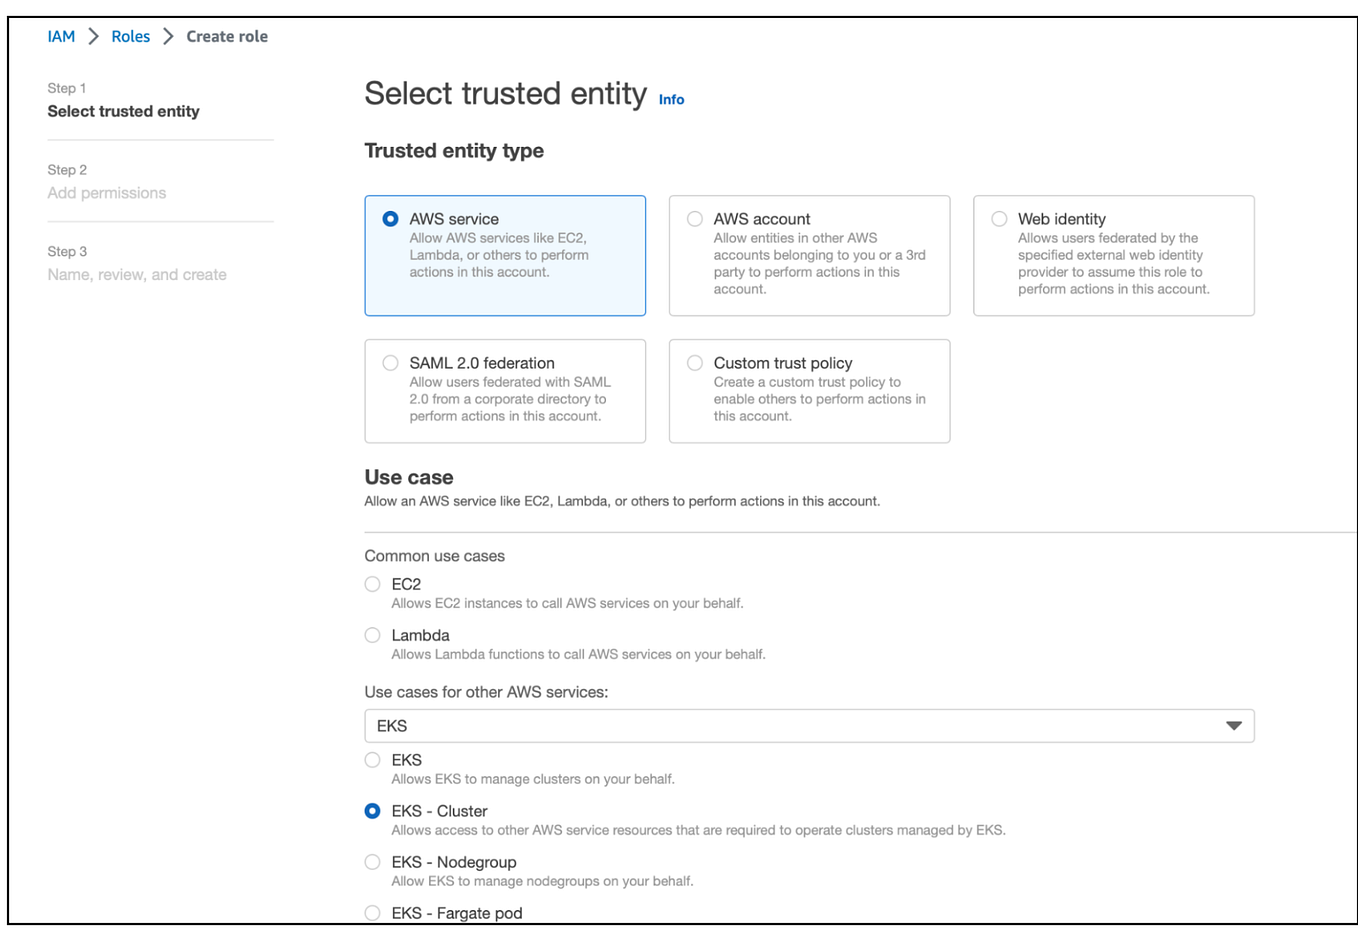Jump to Step 2 Add permissions

point(107,193)
